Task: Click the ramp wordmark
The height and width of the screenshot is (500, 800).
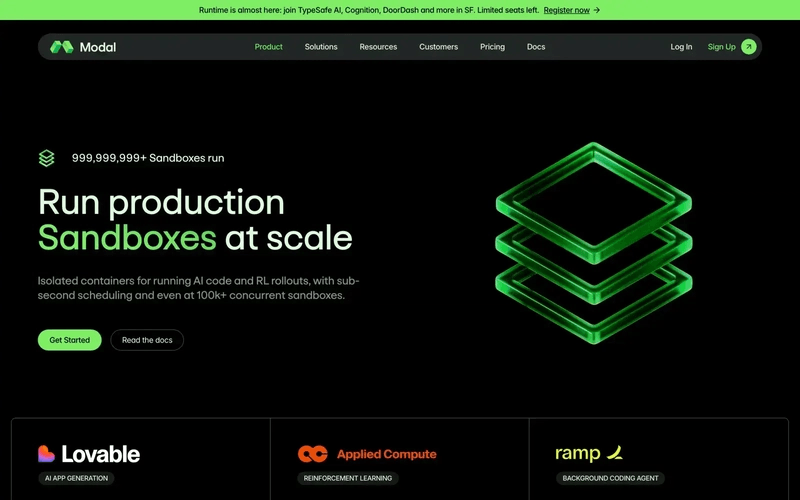Action: coord(578,453)
